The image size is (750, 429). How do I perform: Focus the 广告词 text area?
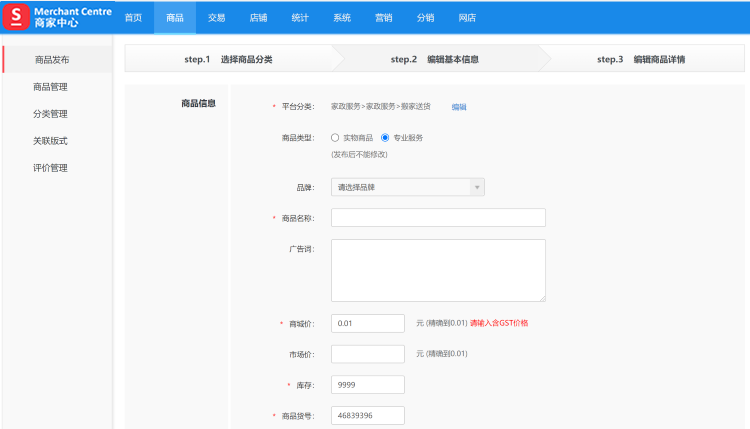pos(438,270)
